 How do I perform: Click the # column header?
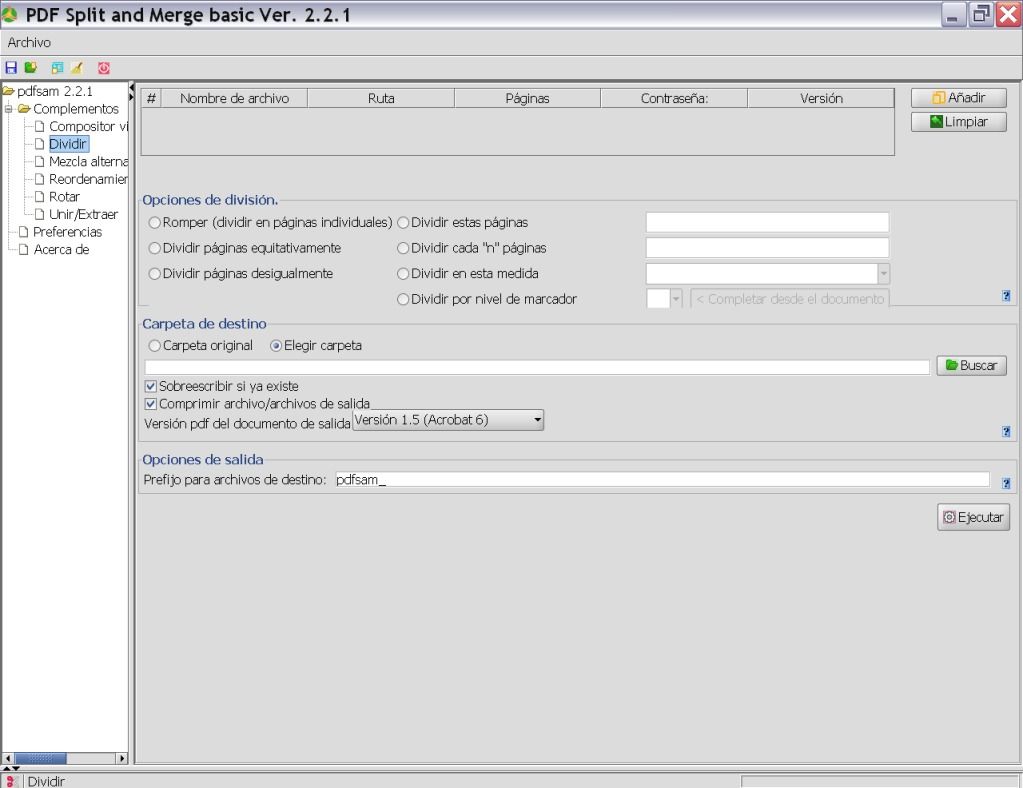151,98
